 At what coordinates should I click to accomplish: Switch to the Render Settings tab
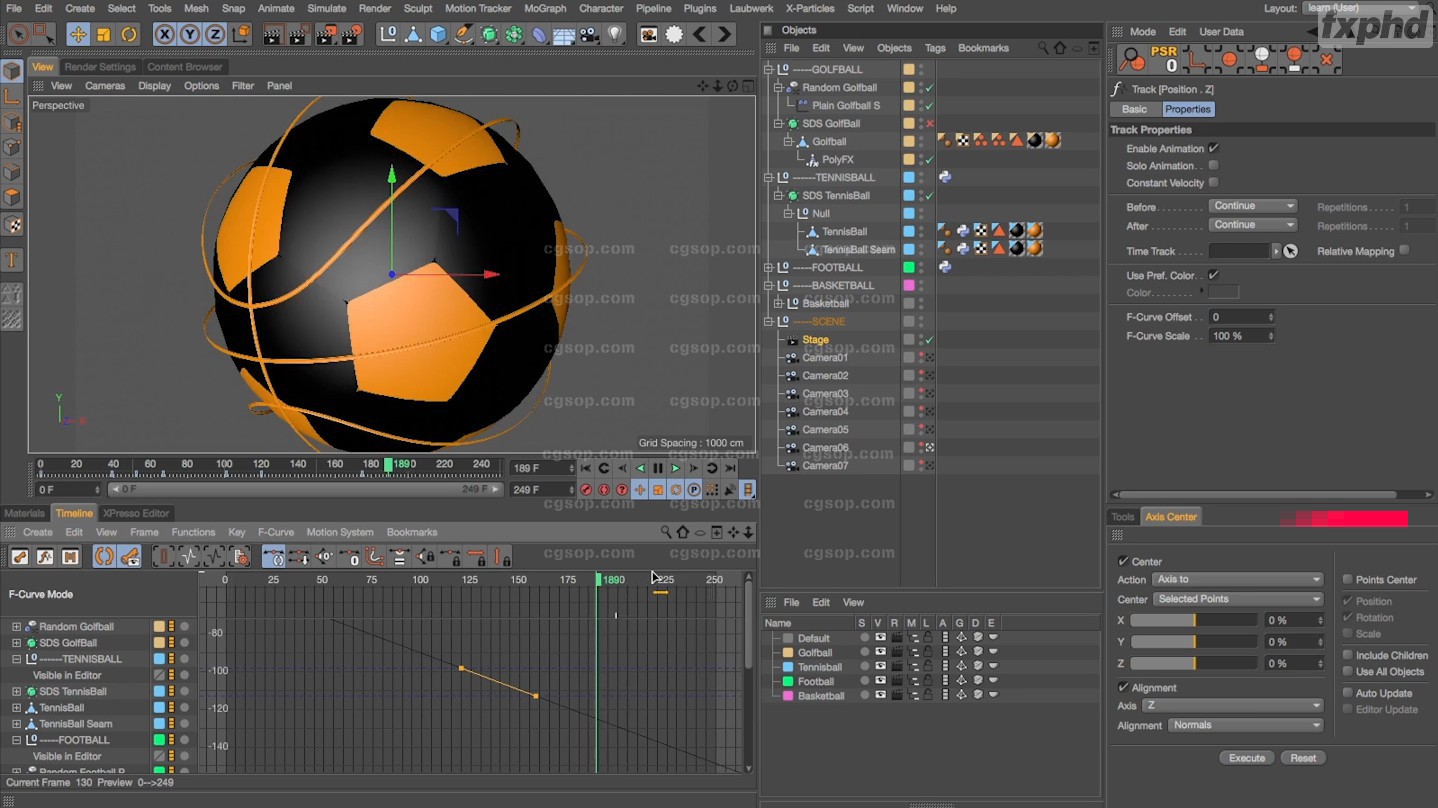click(100, 67)
